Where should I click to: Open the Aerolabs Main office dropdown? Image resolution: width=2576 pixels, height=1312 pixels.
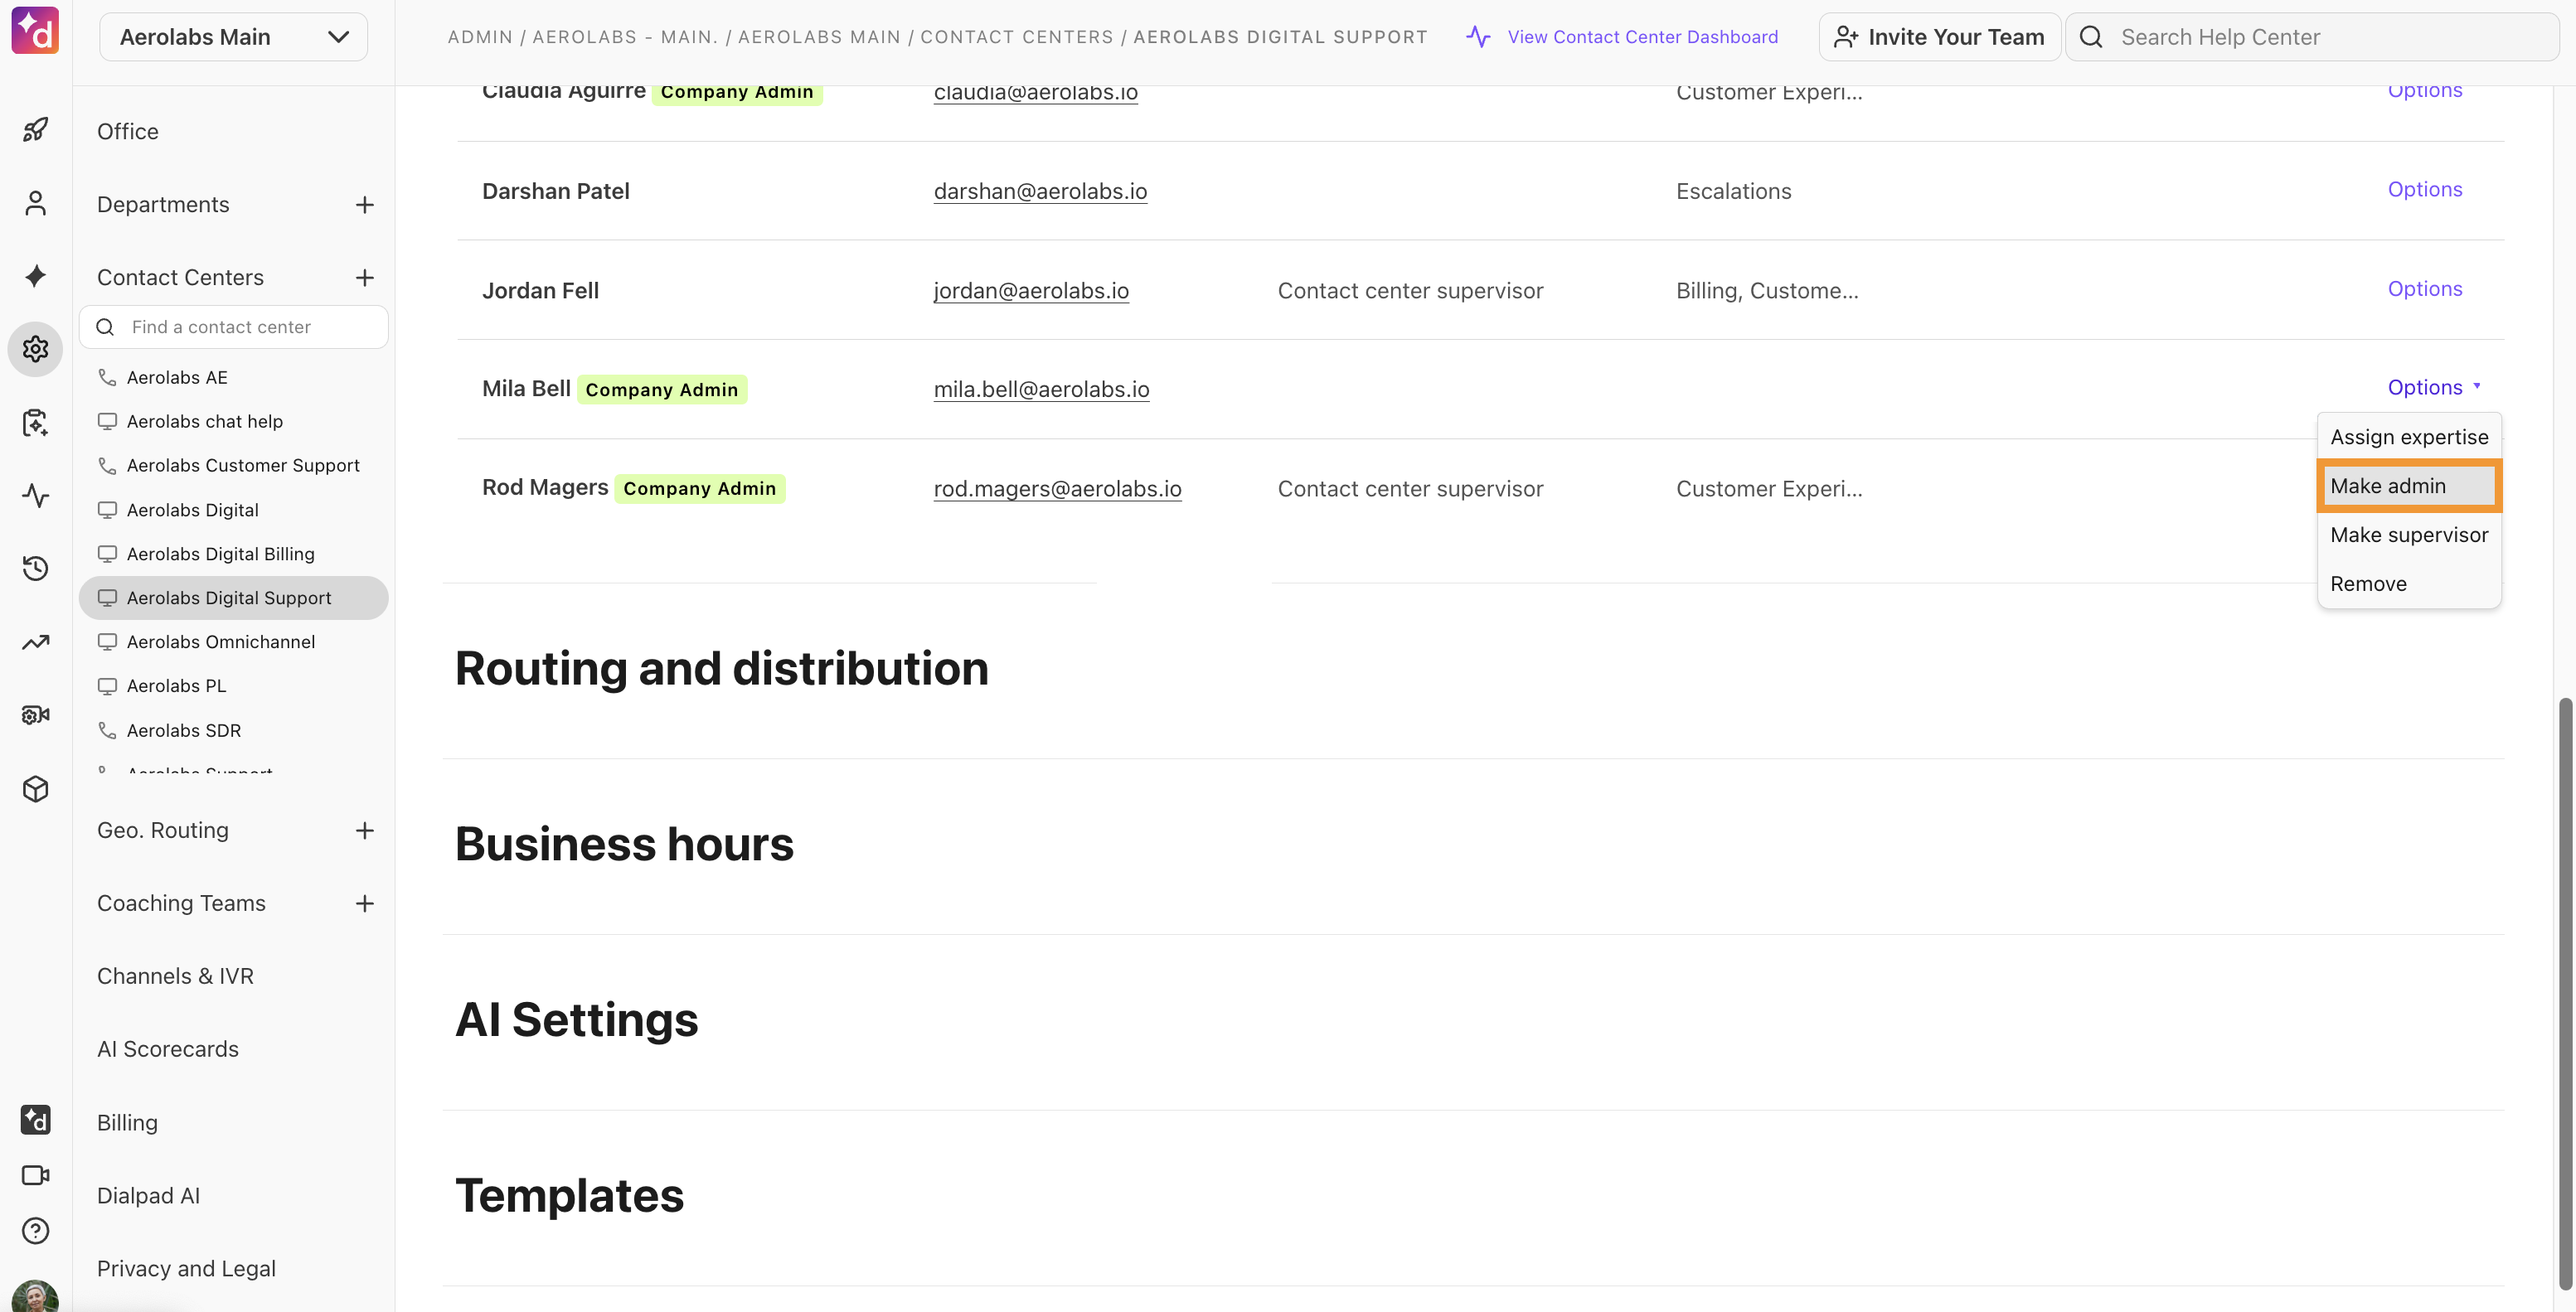pyautogui.click(x=233, y=37)
